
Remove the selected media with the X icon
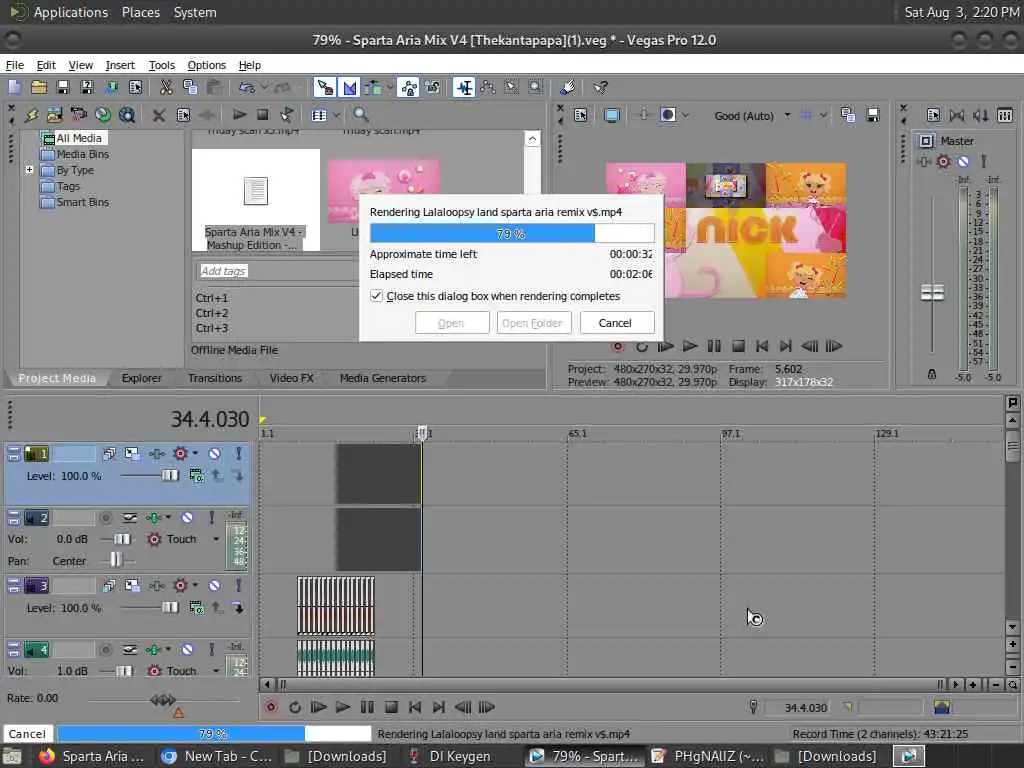tap(159, 116)
